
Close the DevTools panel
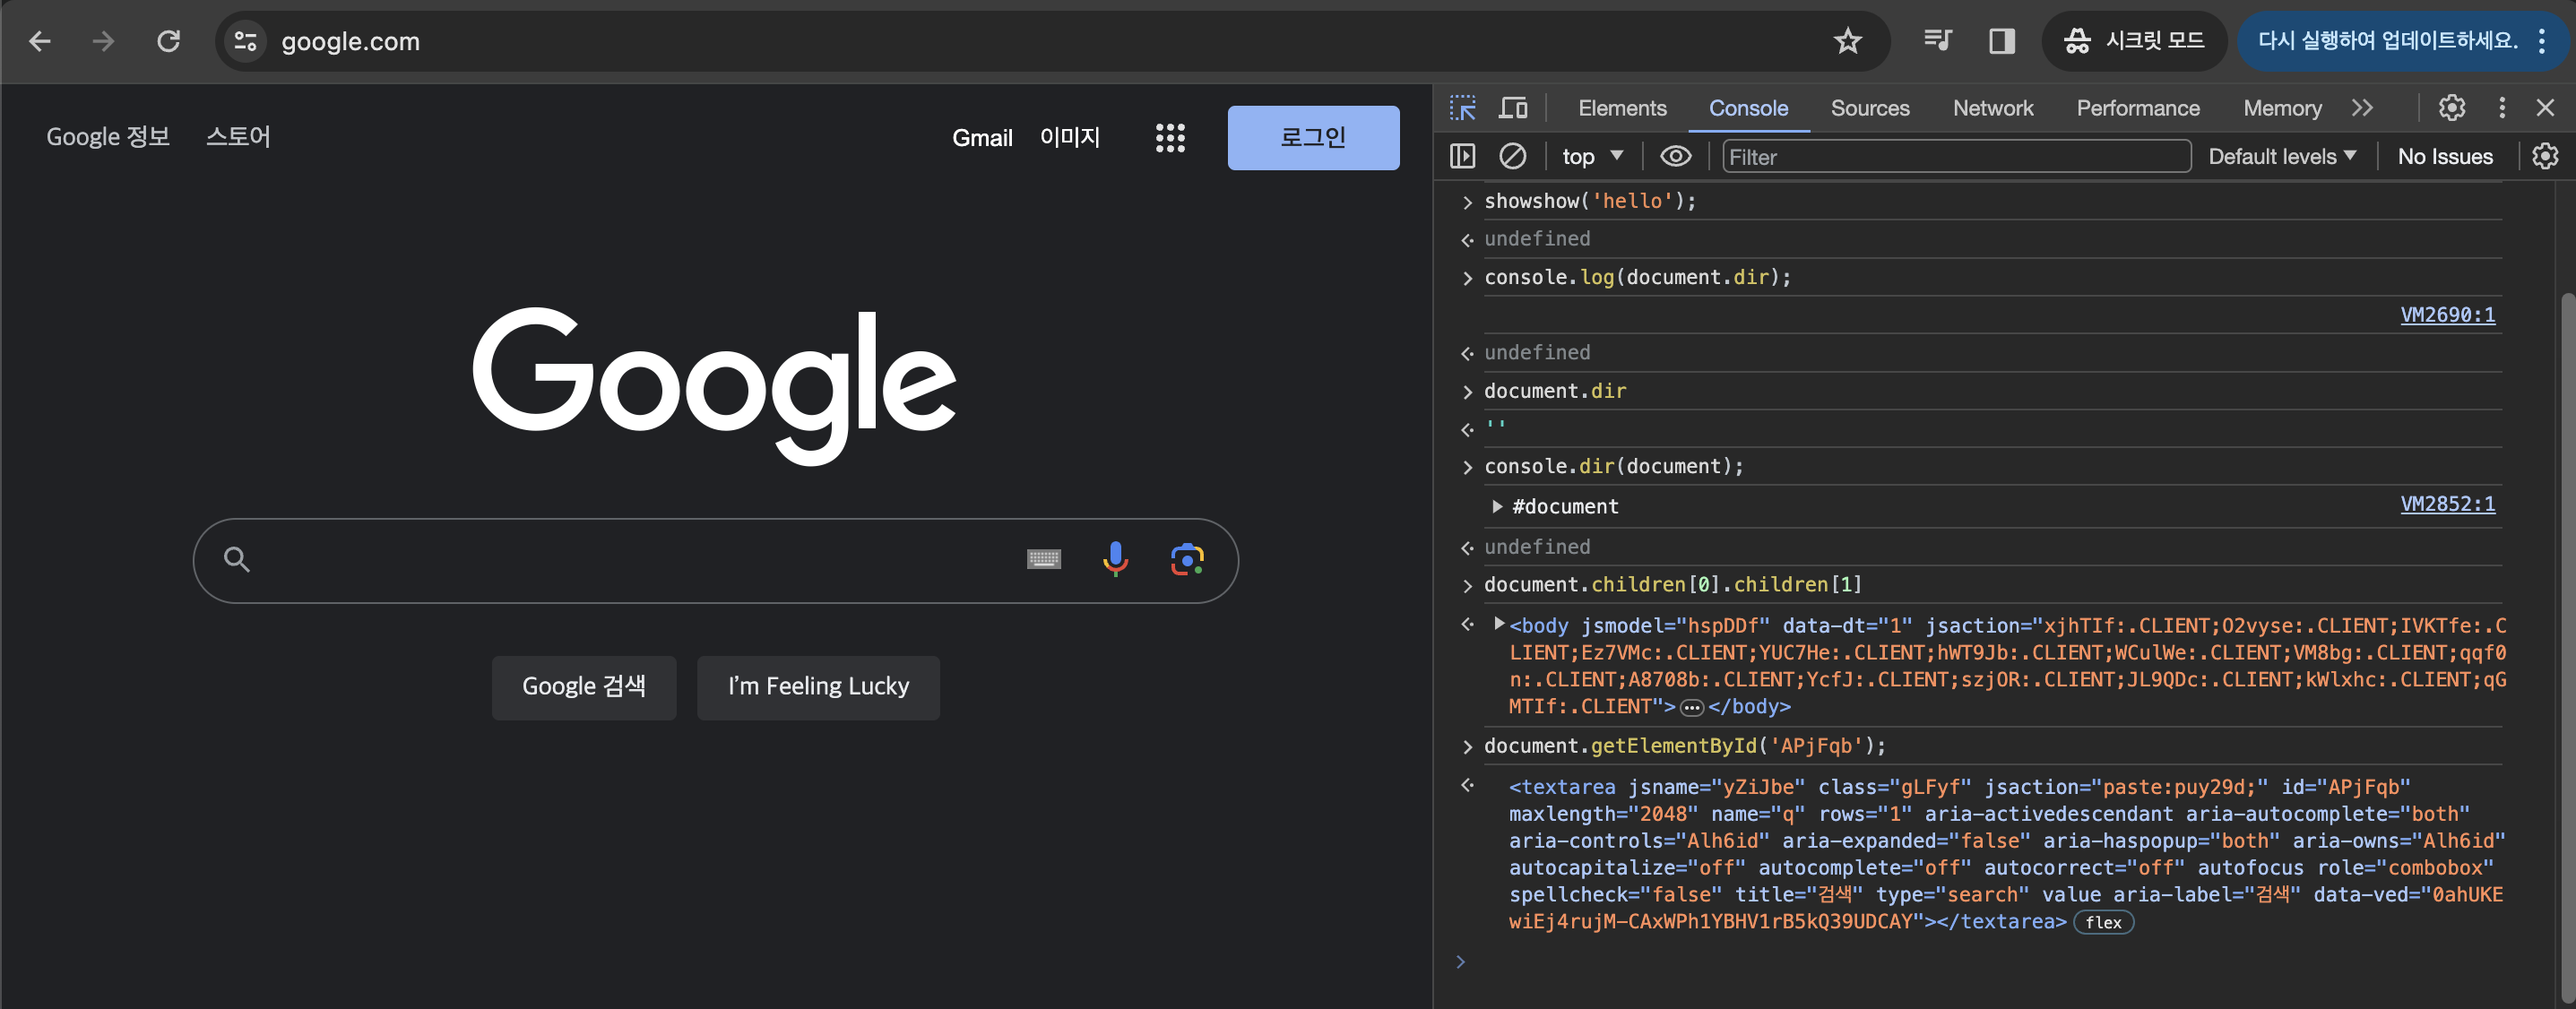point(2545,108)
